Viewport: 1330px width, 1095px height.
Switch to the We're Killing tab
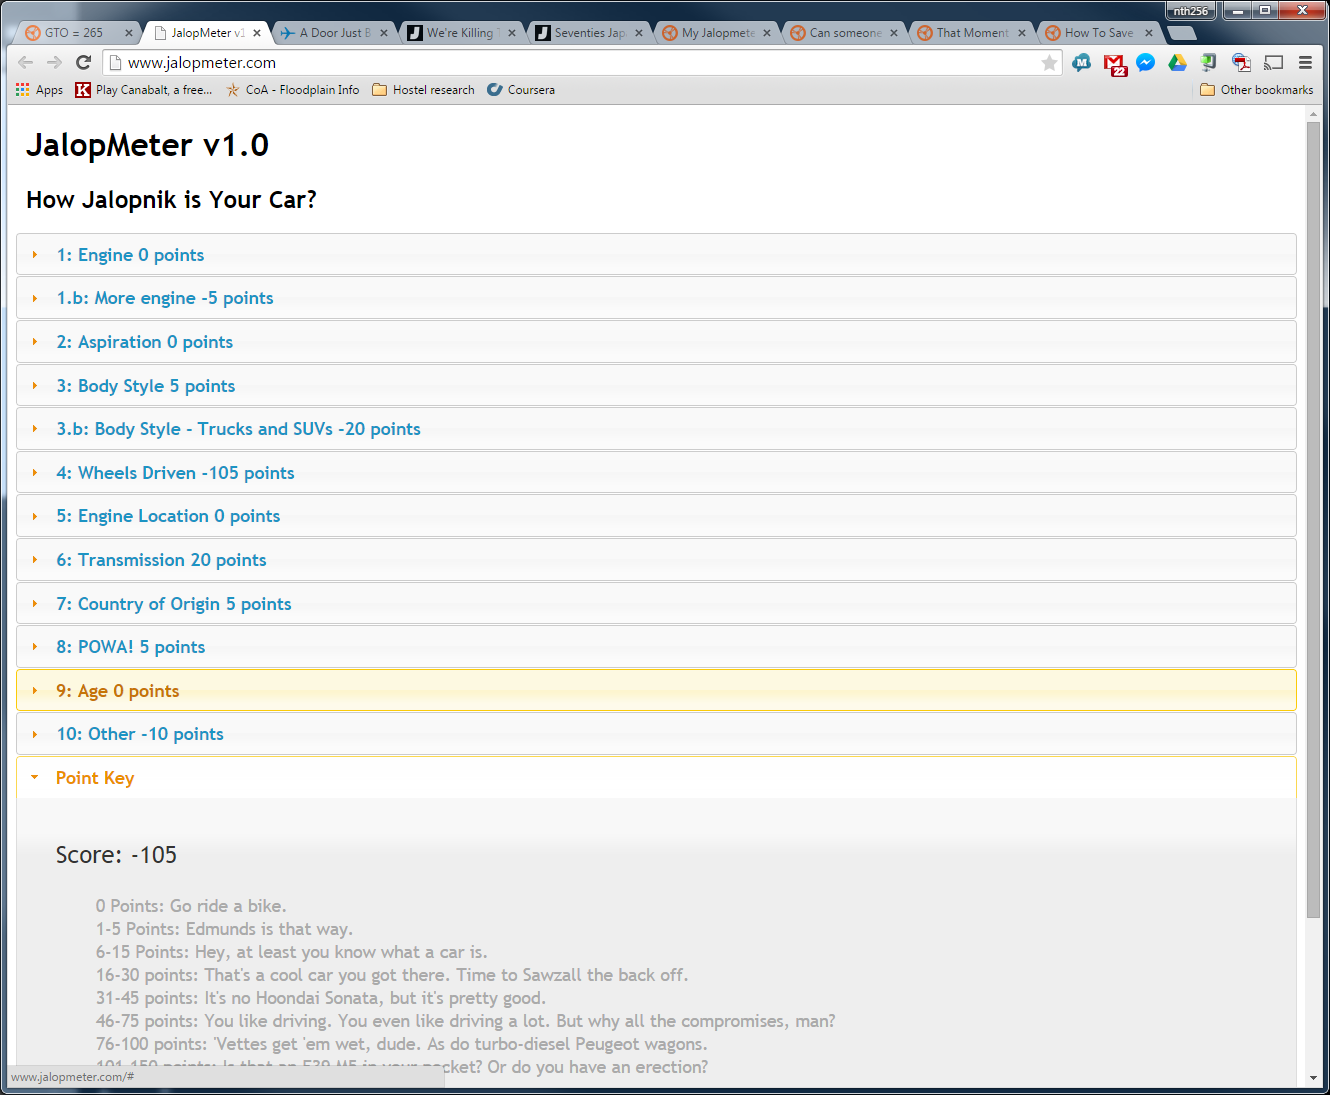460,33
